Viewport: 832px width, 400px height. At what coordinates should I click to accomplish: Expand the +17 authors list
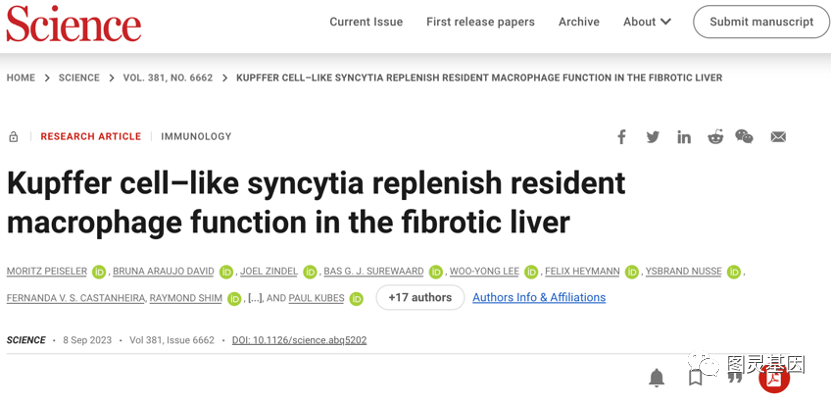point(420,297)
